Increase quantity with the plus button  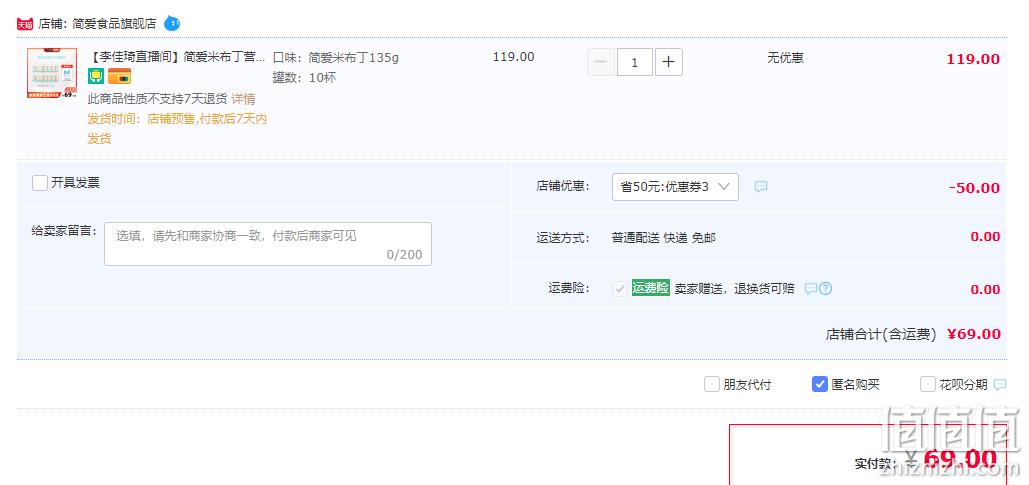coord(669,62)
